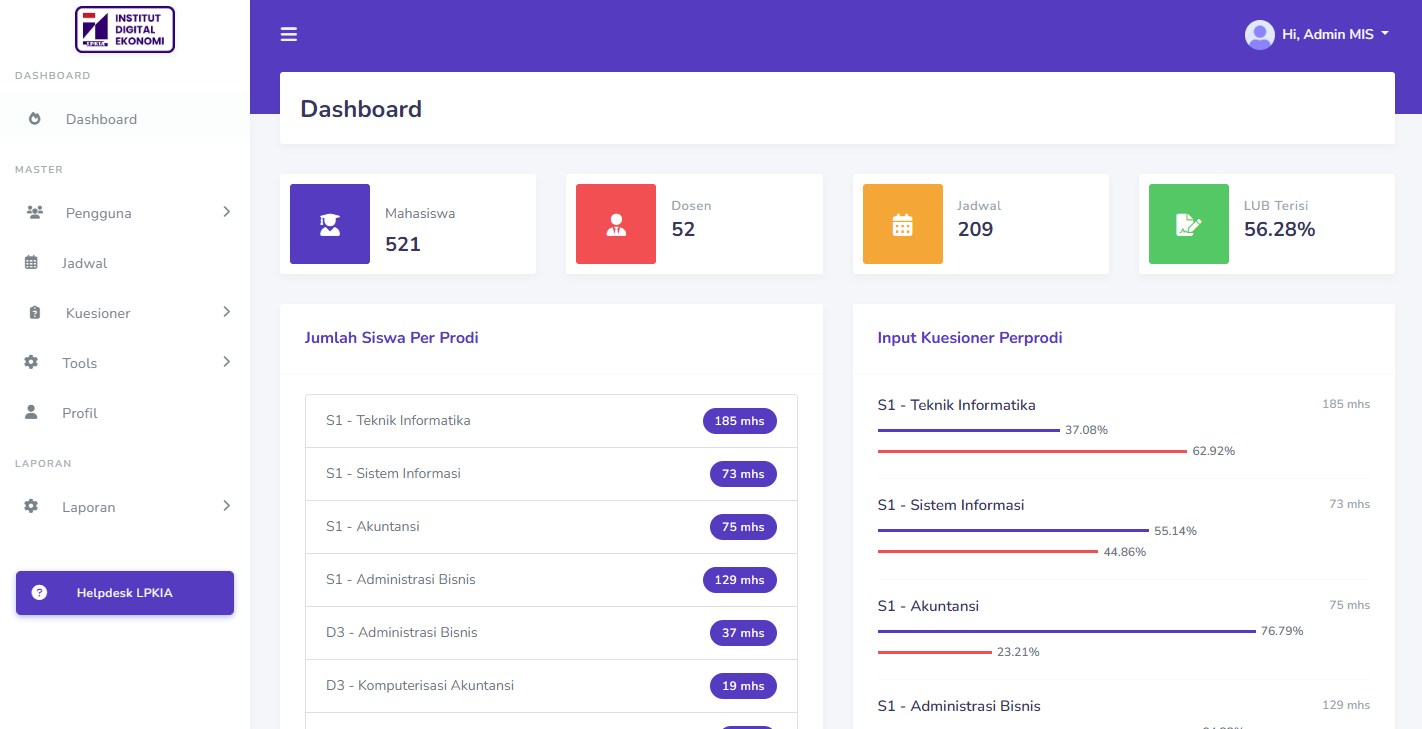Expand the Kuesioner submenu chevron

click(226, 312)
